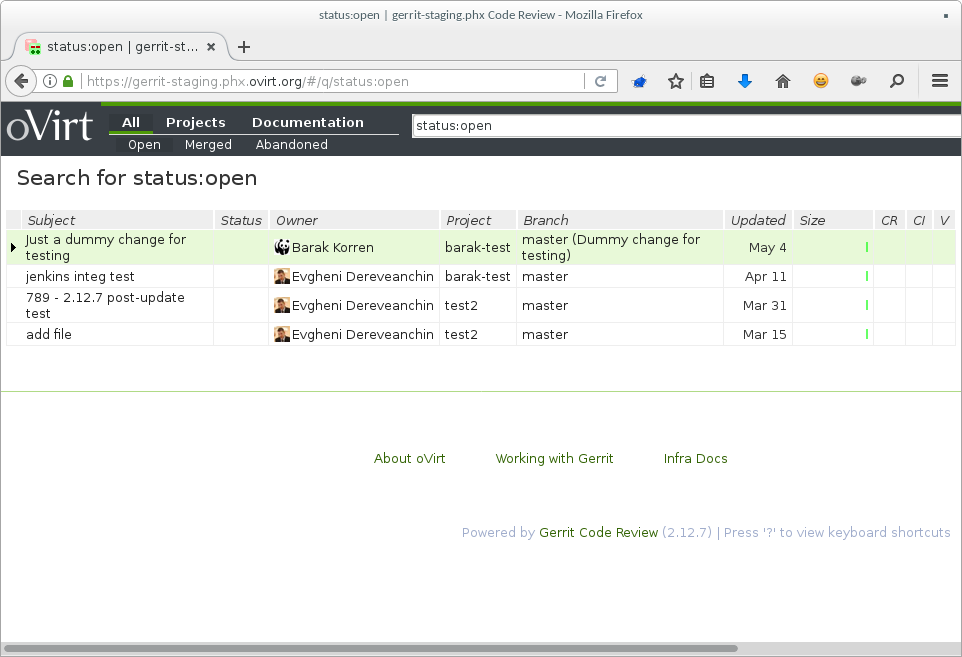Screen dimensions: 962x657
Task: Click in the status:open search field
Action: (x=680, y=126)
